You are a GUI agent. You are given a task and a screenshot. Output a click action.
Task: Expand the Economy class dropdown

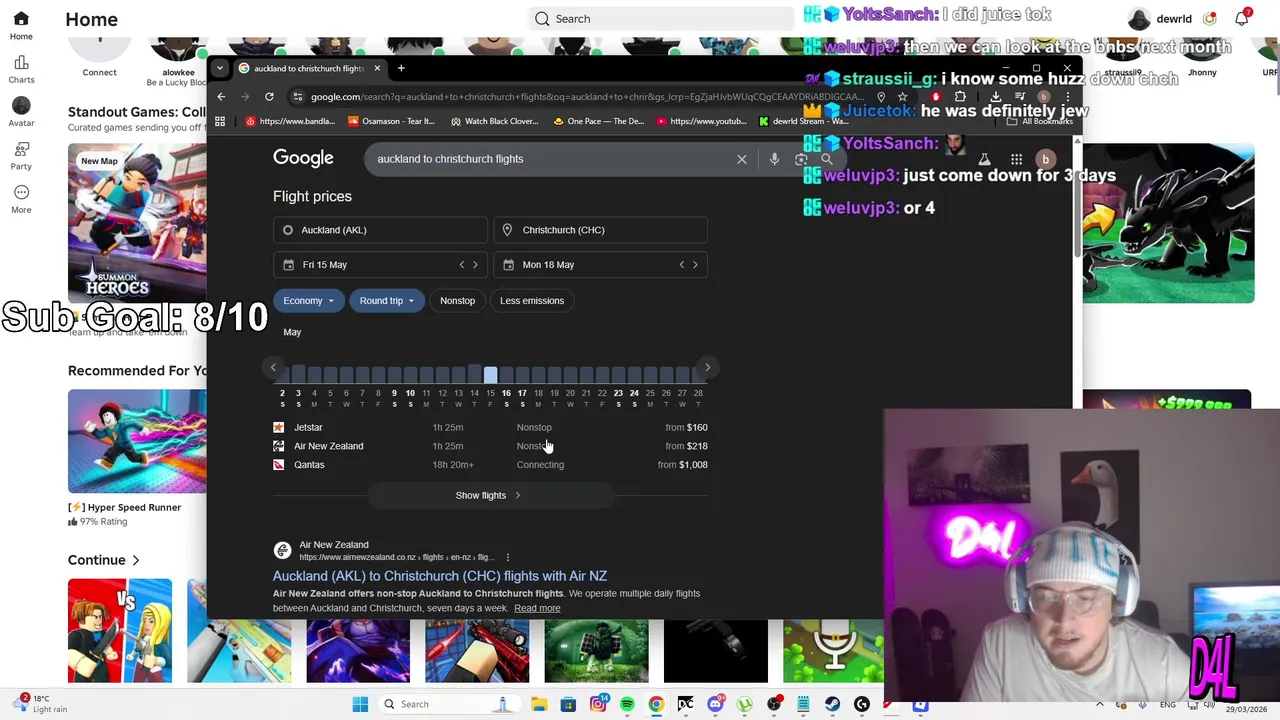pyautogui.click(x=308, y=301)
